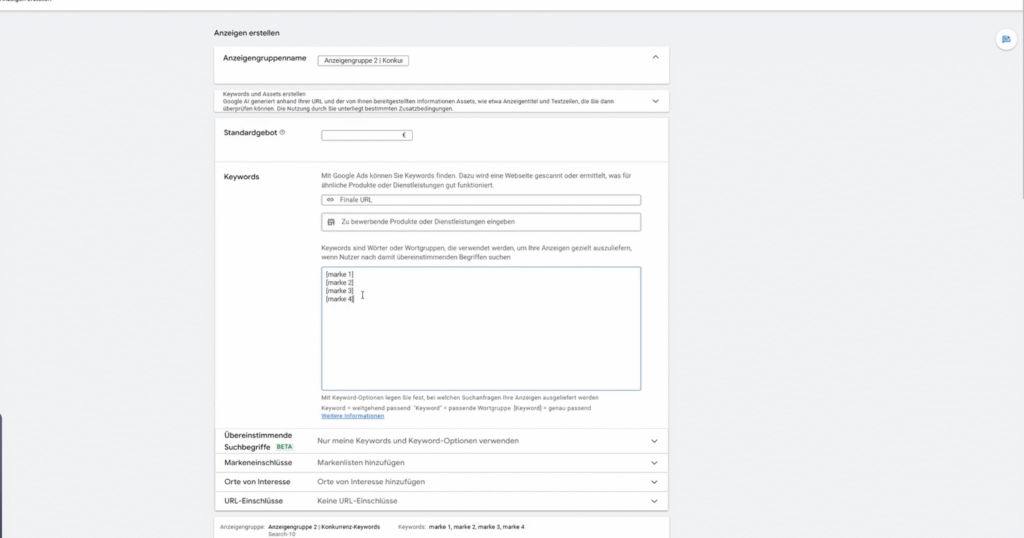The width and height of the screenshot is (1024, 538).
Task: Click the link icon in Finale URL field
Action: [x=330, y=200]
